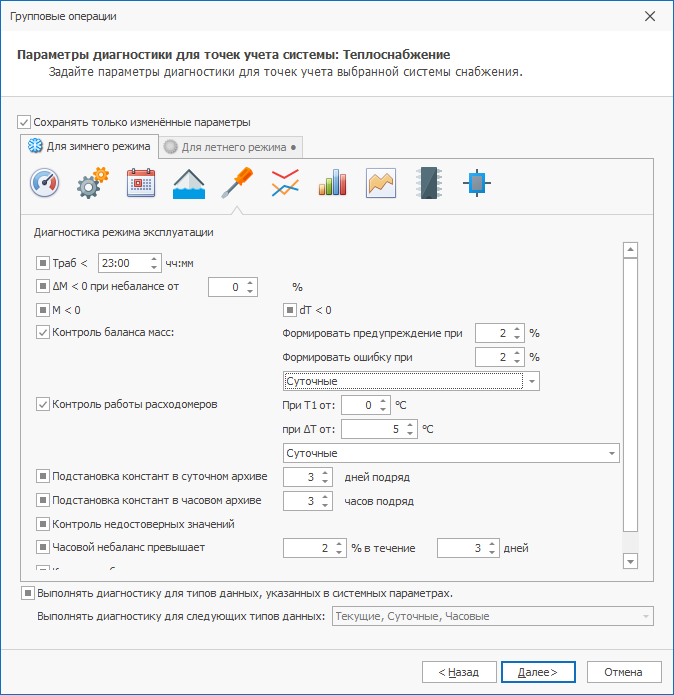Image resolution: width=674 pixels, height=695 pixels.
Task: Uncheck 'Сохранять только изменённые параметры'
Action: 25,122
